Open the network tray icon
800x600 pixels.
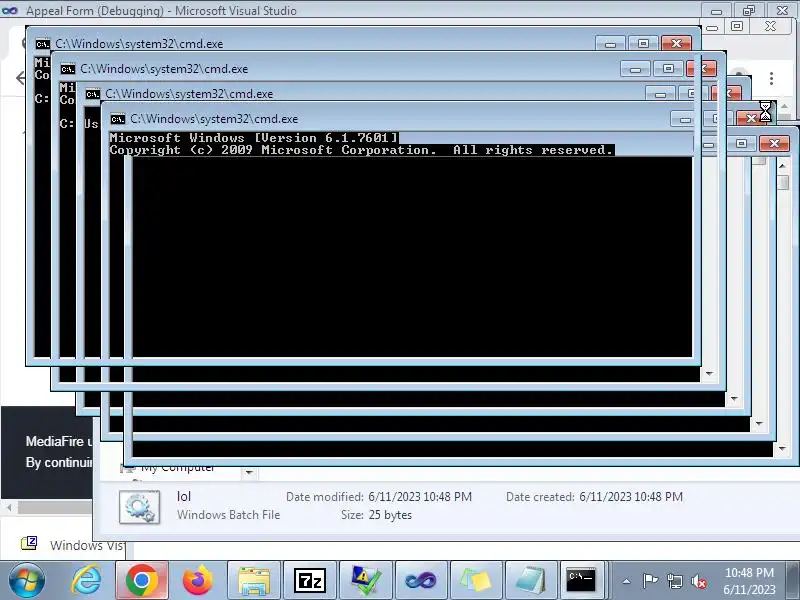tap(674, 581)
